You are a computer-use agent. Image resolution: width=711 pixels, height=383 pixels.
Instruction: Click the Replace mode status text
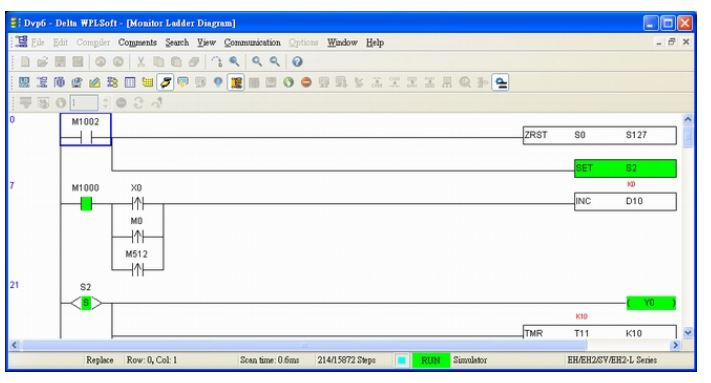point(100,360)
